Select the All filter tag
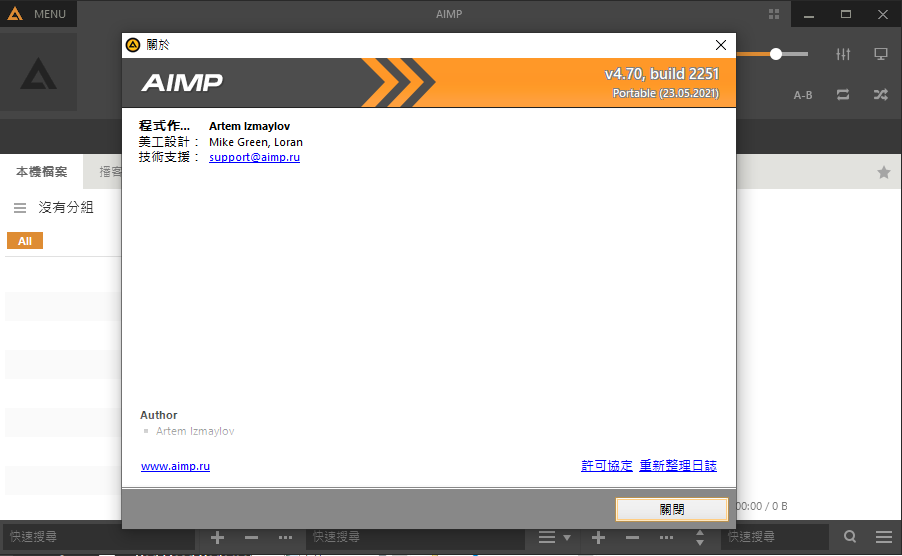The height and width of the screenshot is (556, 902). 25,241
